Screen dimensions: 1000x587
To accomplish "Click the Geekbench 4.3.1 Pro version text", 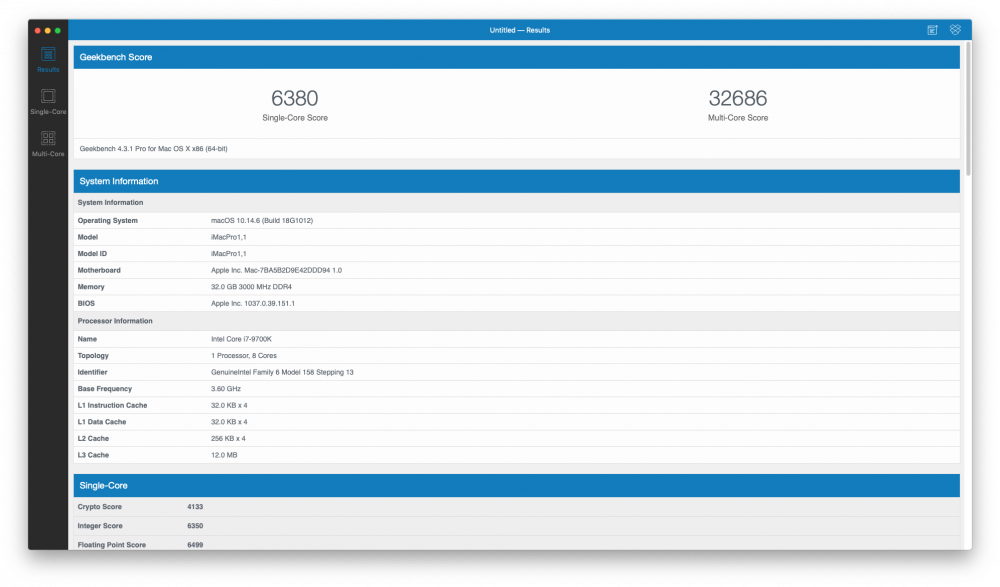I will tap(154, 149).
